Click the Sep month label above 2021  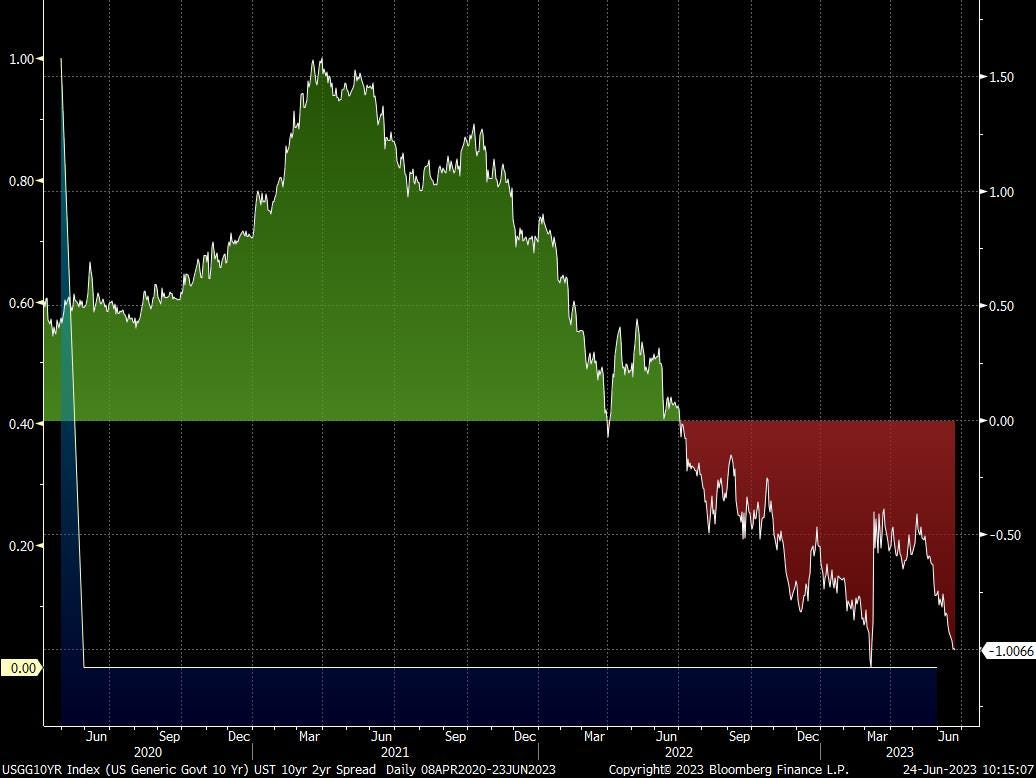[x=455, y=736]
